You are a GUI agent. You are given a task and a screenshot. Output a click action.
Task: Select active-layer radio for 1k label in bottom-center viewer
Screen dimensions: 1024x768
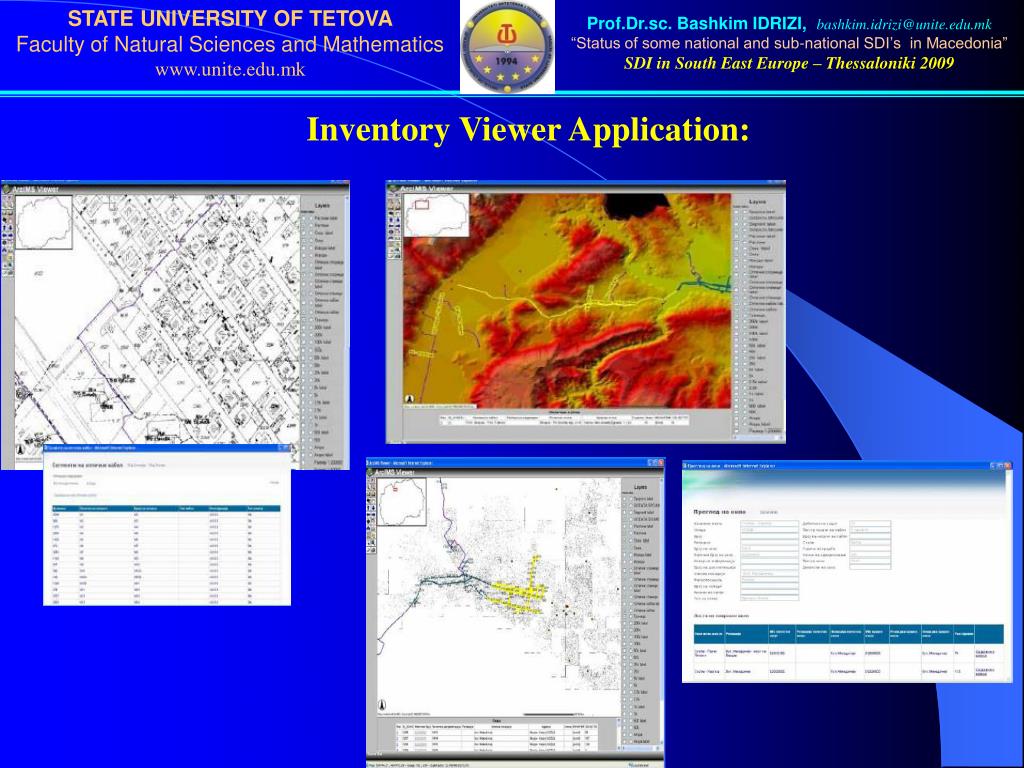[x=631, y=707]
